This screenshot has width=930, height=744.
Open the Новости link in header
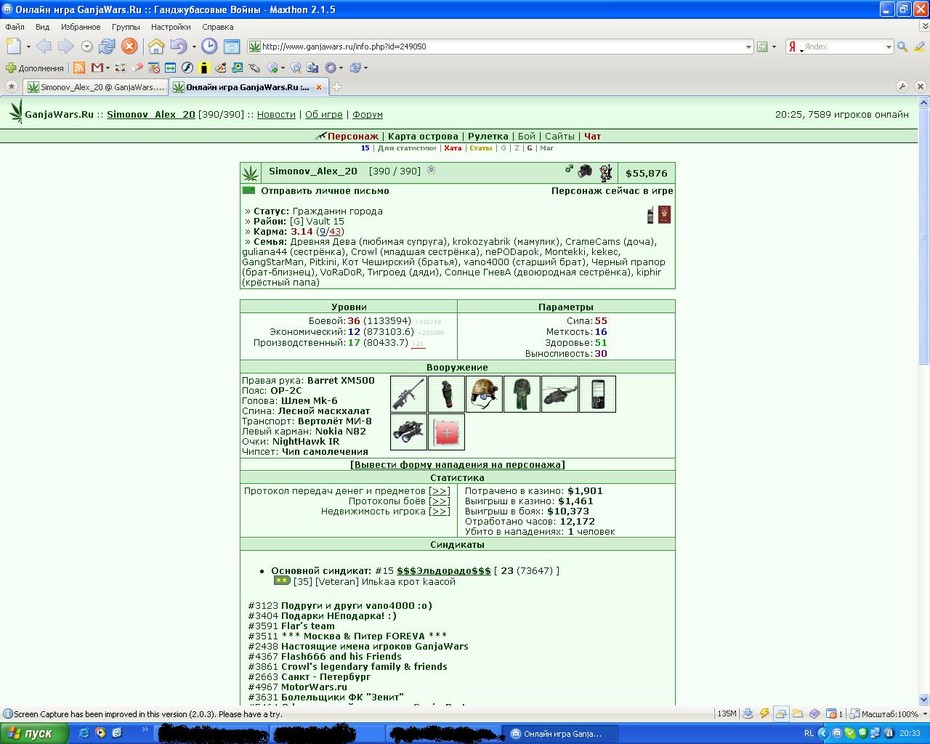click(x=276, y=115)
